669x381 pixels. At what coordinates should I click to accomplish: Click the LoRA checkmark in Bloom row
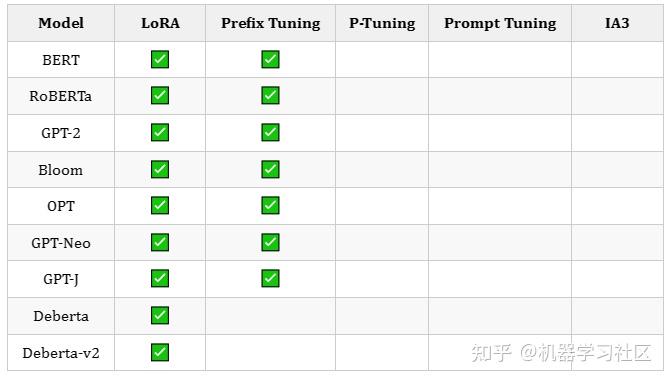click(x=160, y=169)
